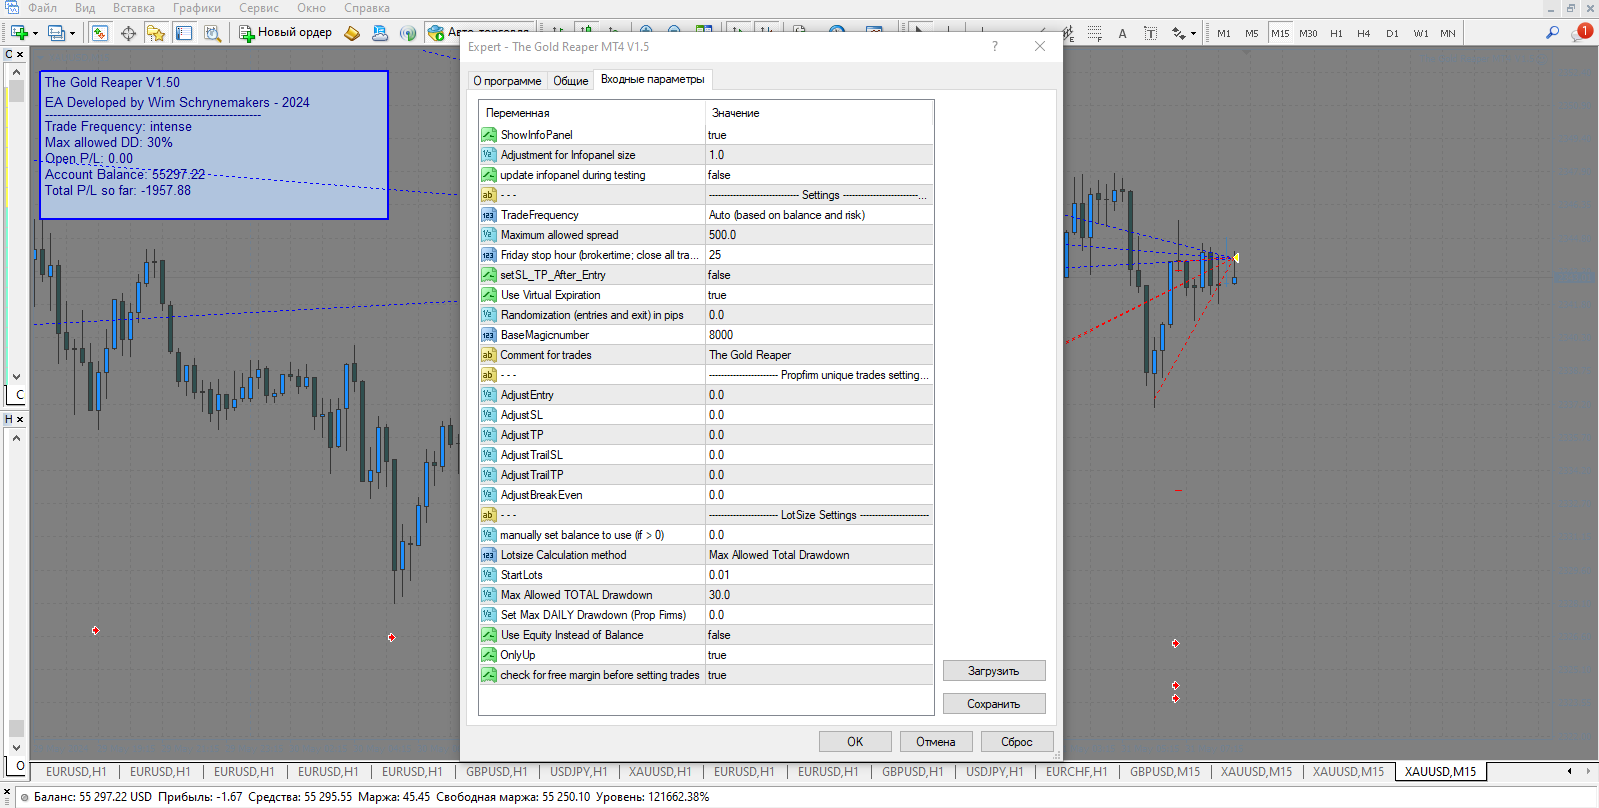The image size is (1599, 808).
Task: Toggle the Market Watch window icon
Action: click(100, 33)
